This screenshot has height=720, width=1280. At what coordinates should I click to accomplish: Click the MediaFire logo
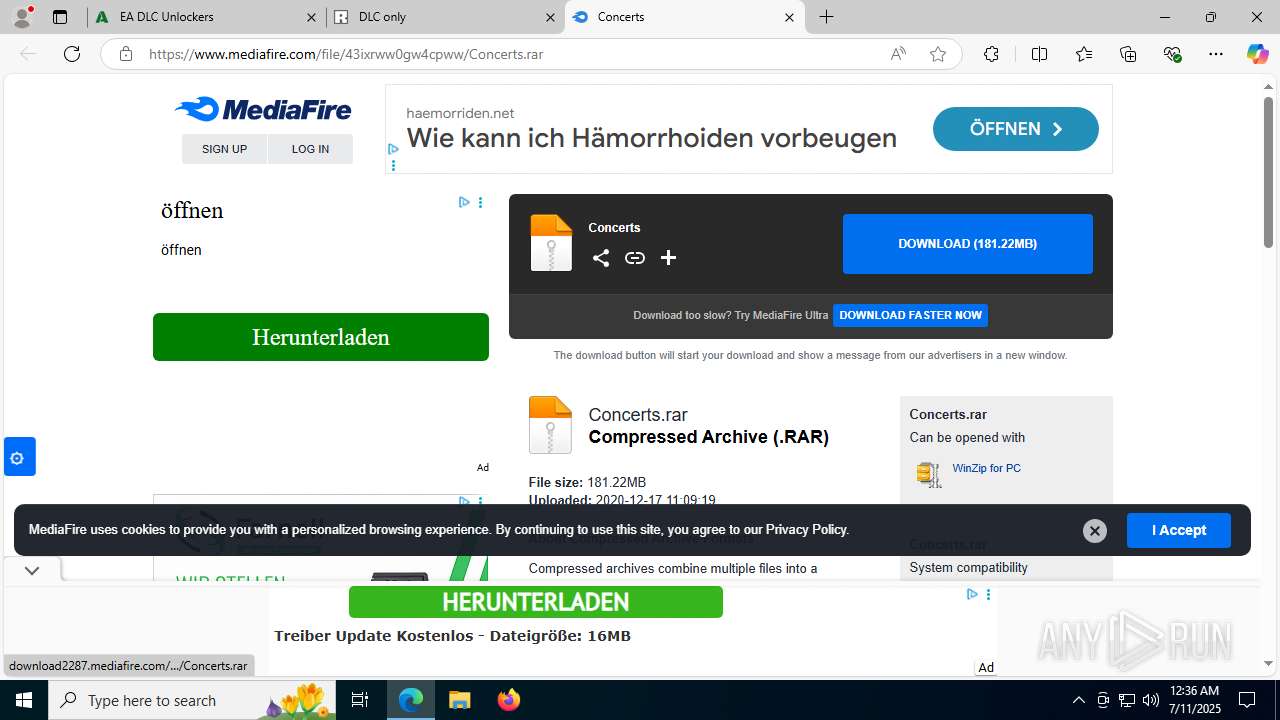[x=263, y=109]
